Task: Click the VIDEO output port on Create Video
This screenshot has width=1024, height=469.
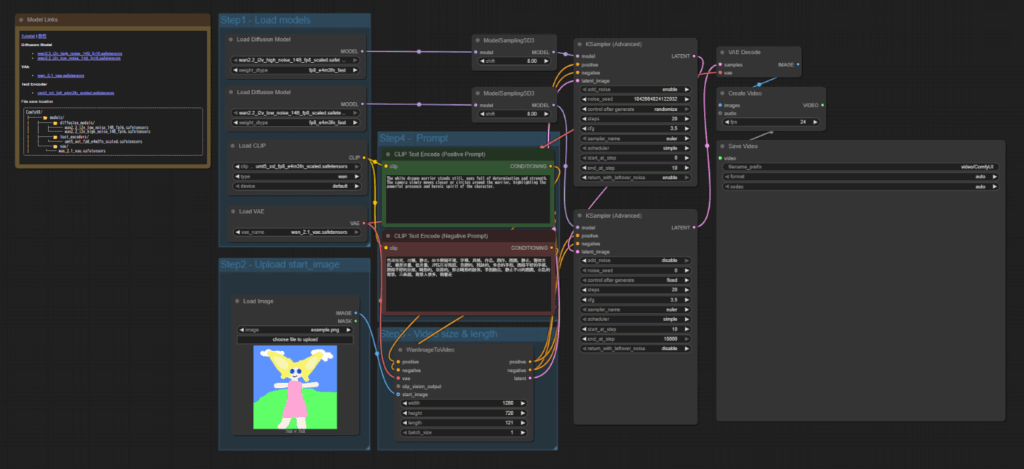Action: (822, 105)
